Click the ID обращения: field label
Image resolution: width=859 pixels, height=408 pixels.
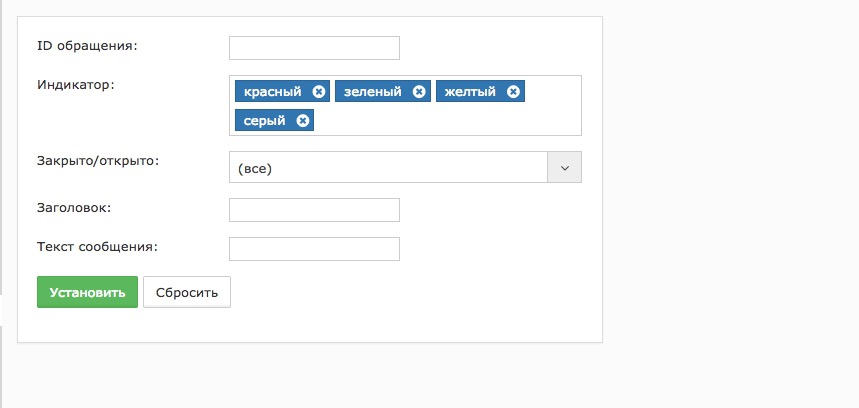coord(87,46)
